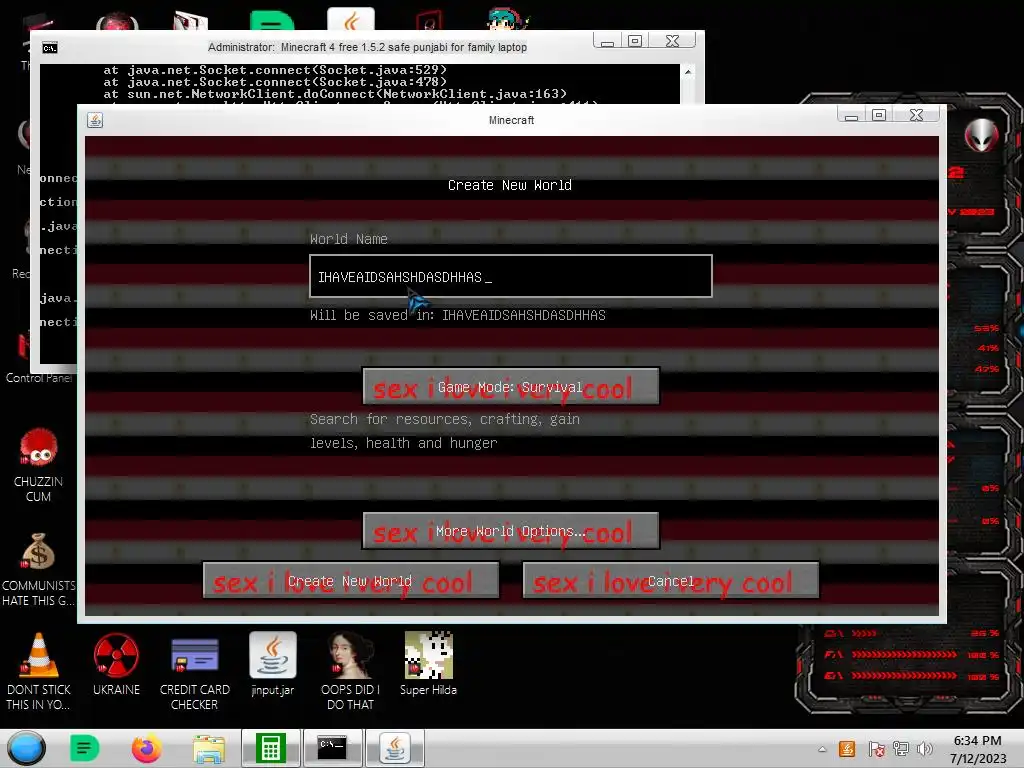Viewport: 1024px width, 768px height.
Task: Click Minecraft window Java title icon
Action: tap(95, 120)
